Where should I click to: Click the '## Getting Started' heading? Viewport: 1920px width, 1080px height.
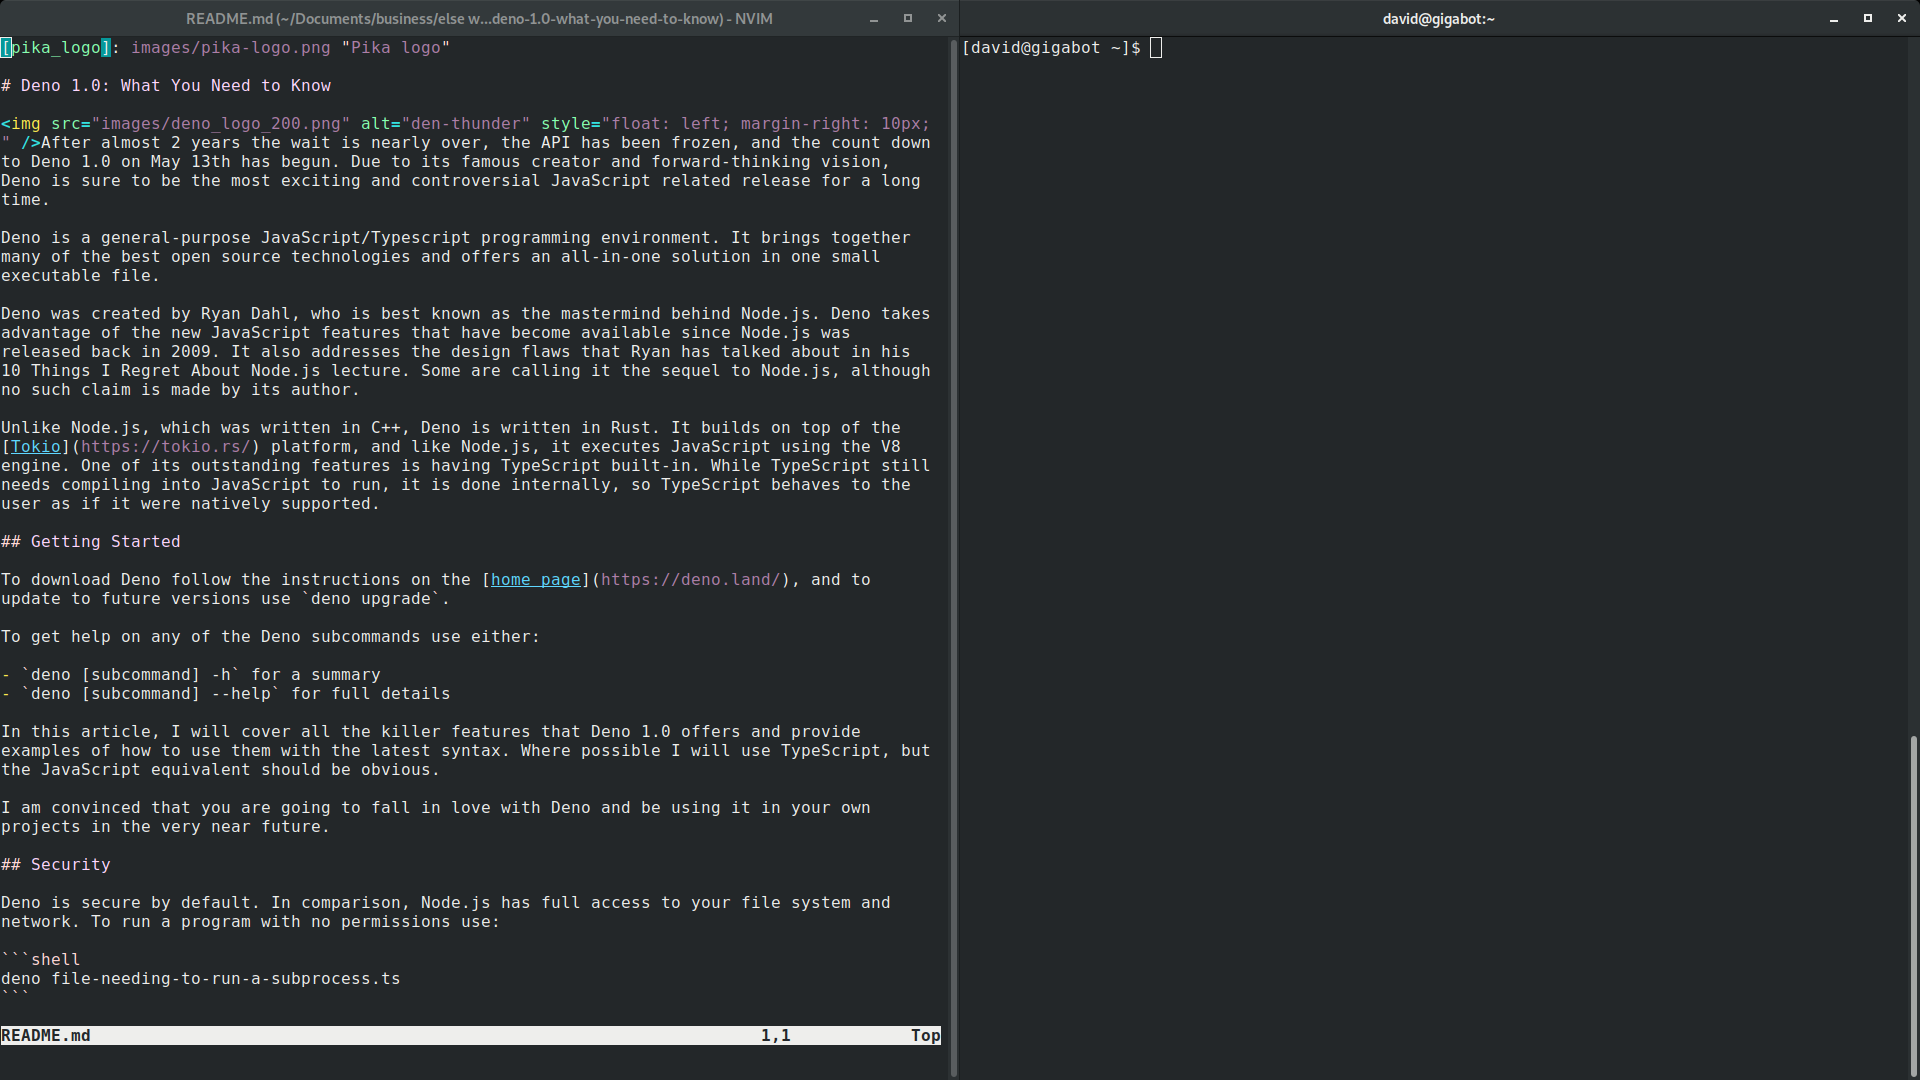[x=91, y=542]
